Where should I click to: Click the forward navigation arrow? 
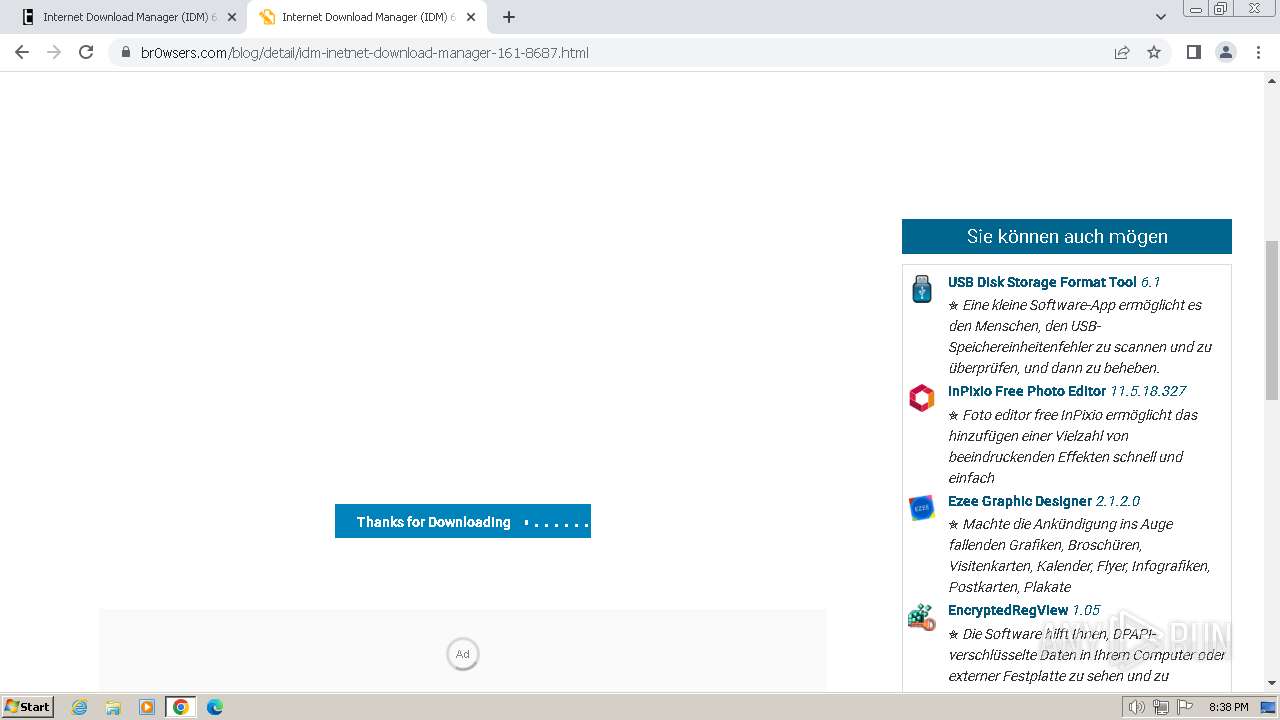click(54, 52)
